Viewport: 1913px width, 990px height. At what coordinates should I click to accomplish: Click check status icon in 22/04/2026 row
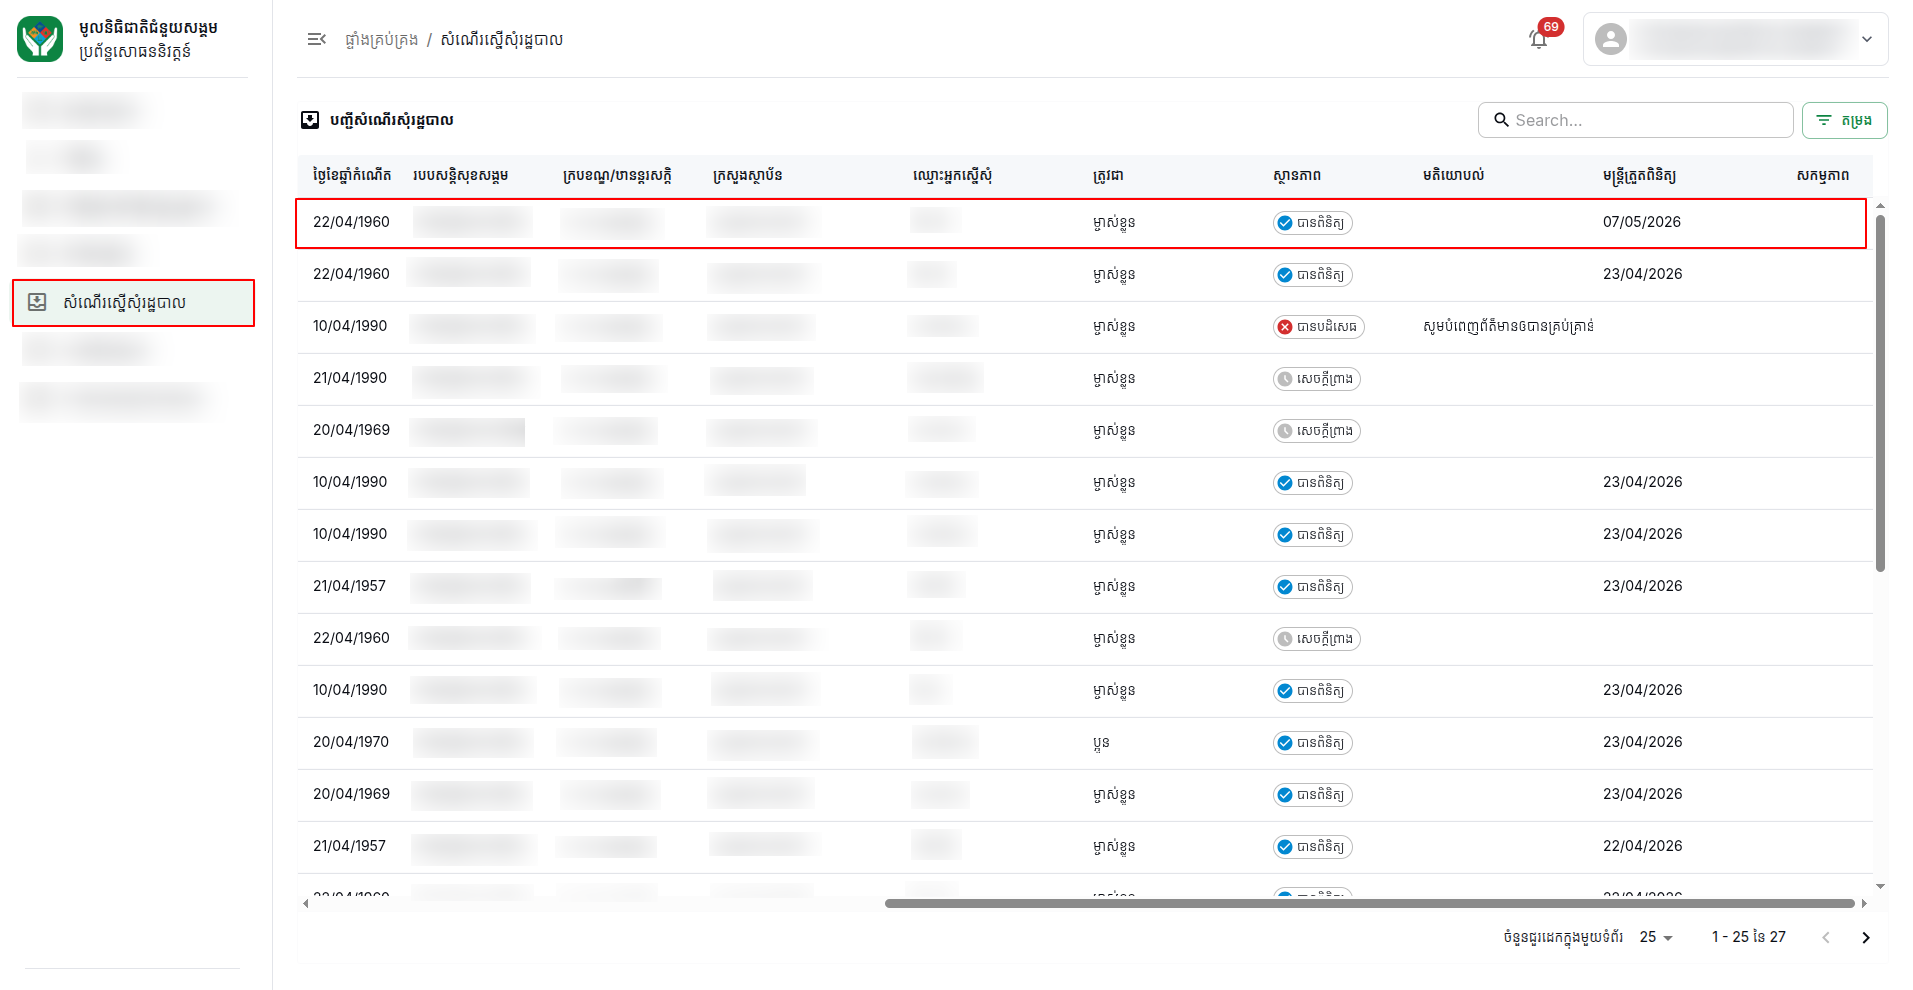[1285, 847]
